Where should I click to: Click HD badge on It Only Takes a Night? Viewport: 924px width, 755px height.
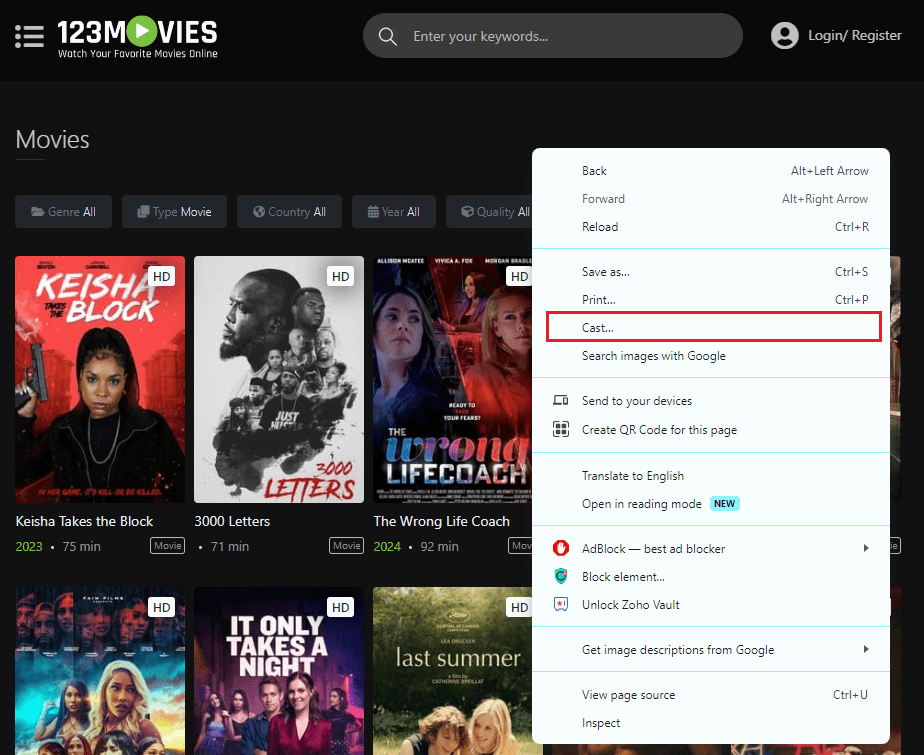pyautogui.click(x=341, y=608)
